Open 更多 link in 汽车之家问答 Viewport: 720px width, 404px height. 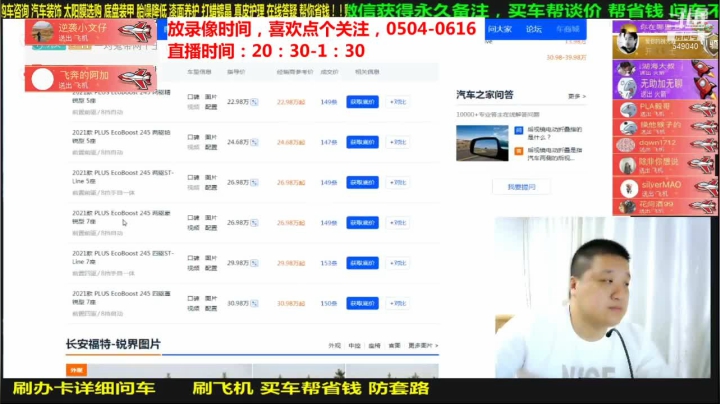pos(577,96)
